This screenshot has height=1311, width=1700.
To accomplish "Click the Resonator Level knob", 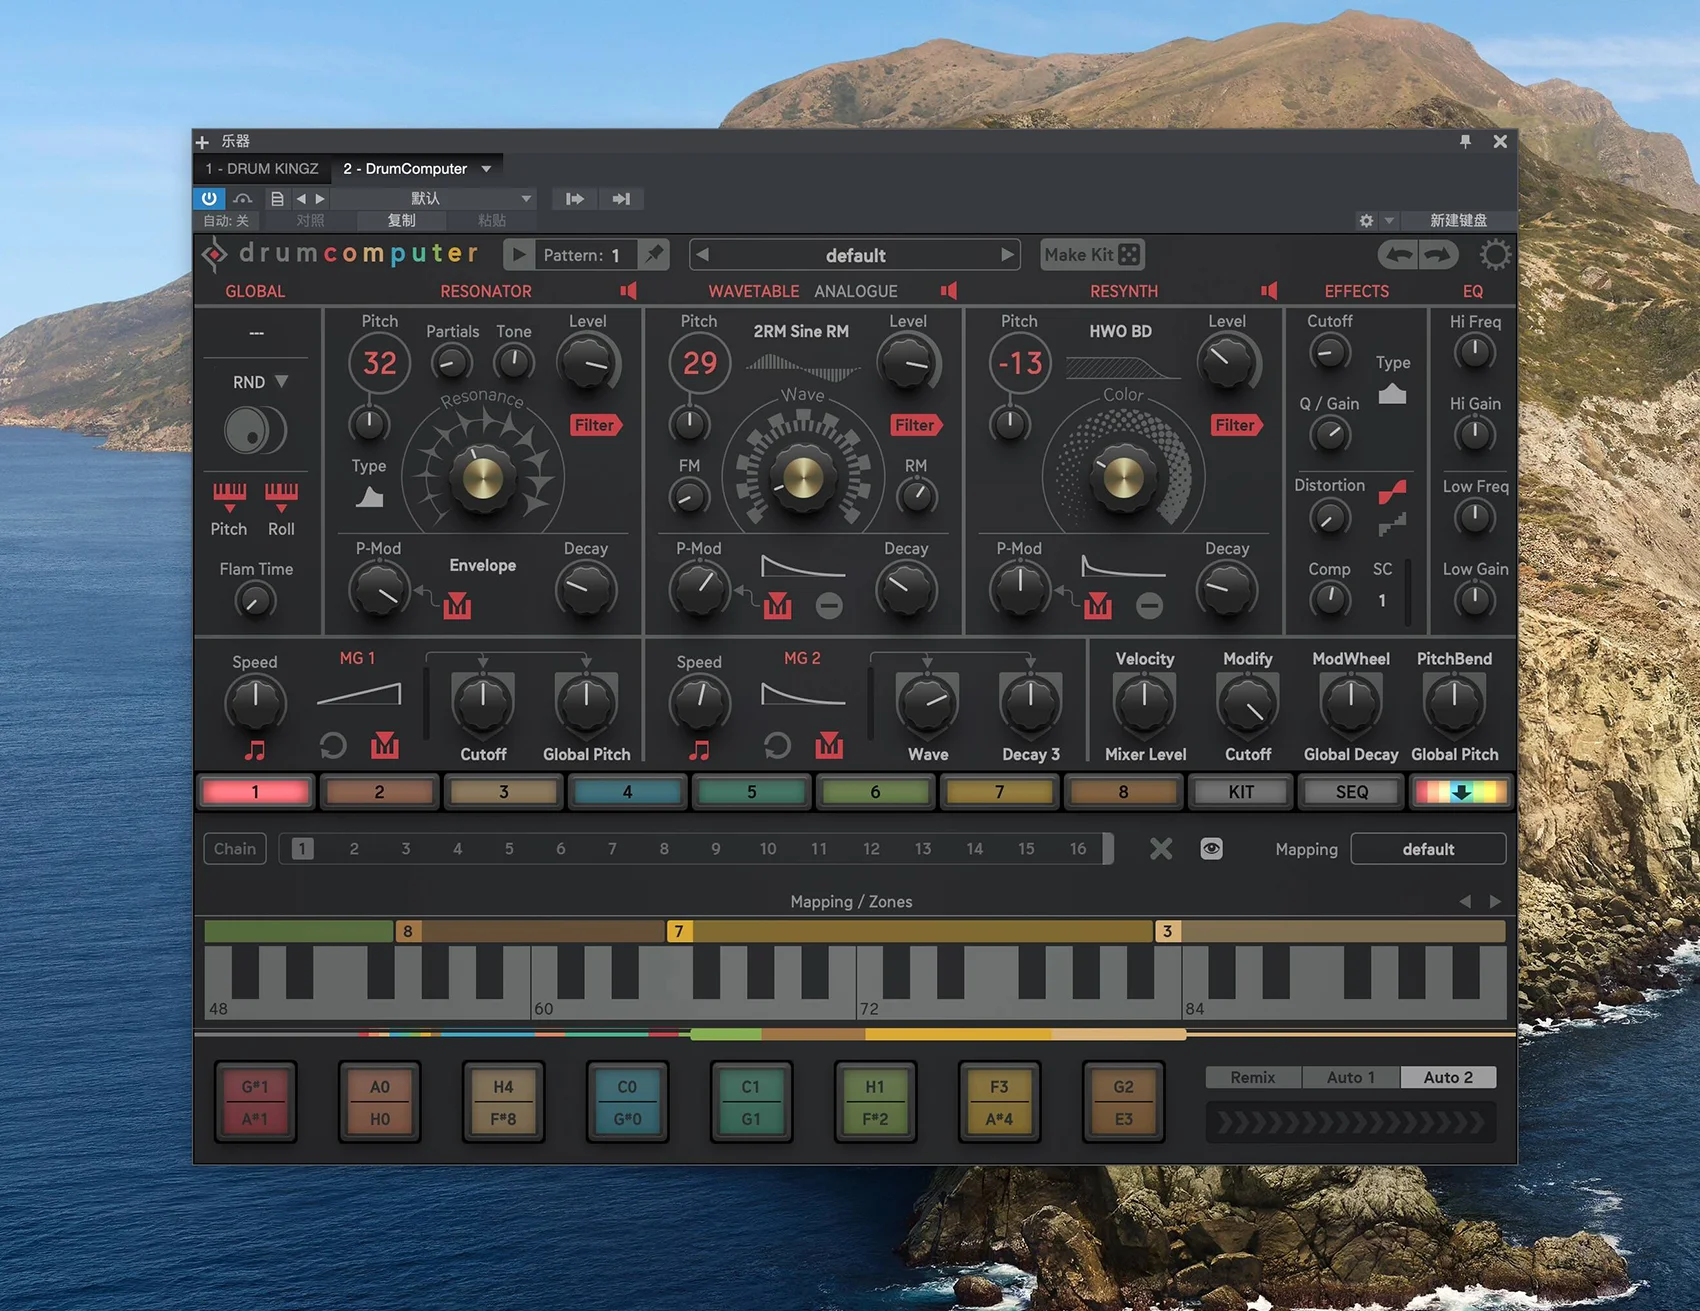I will click(588, 363).
